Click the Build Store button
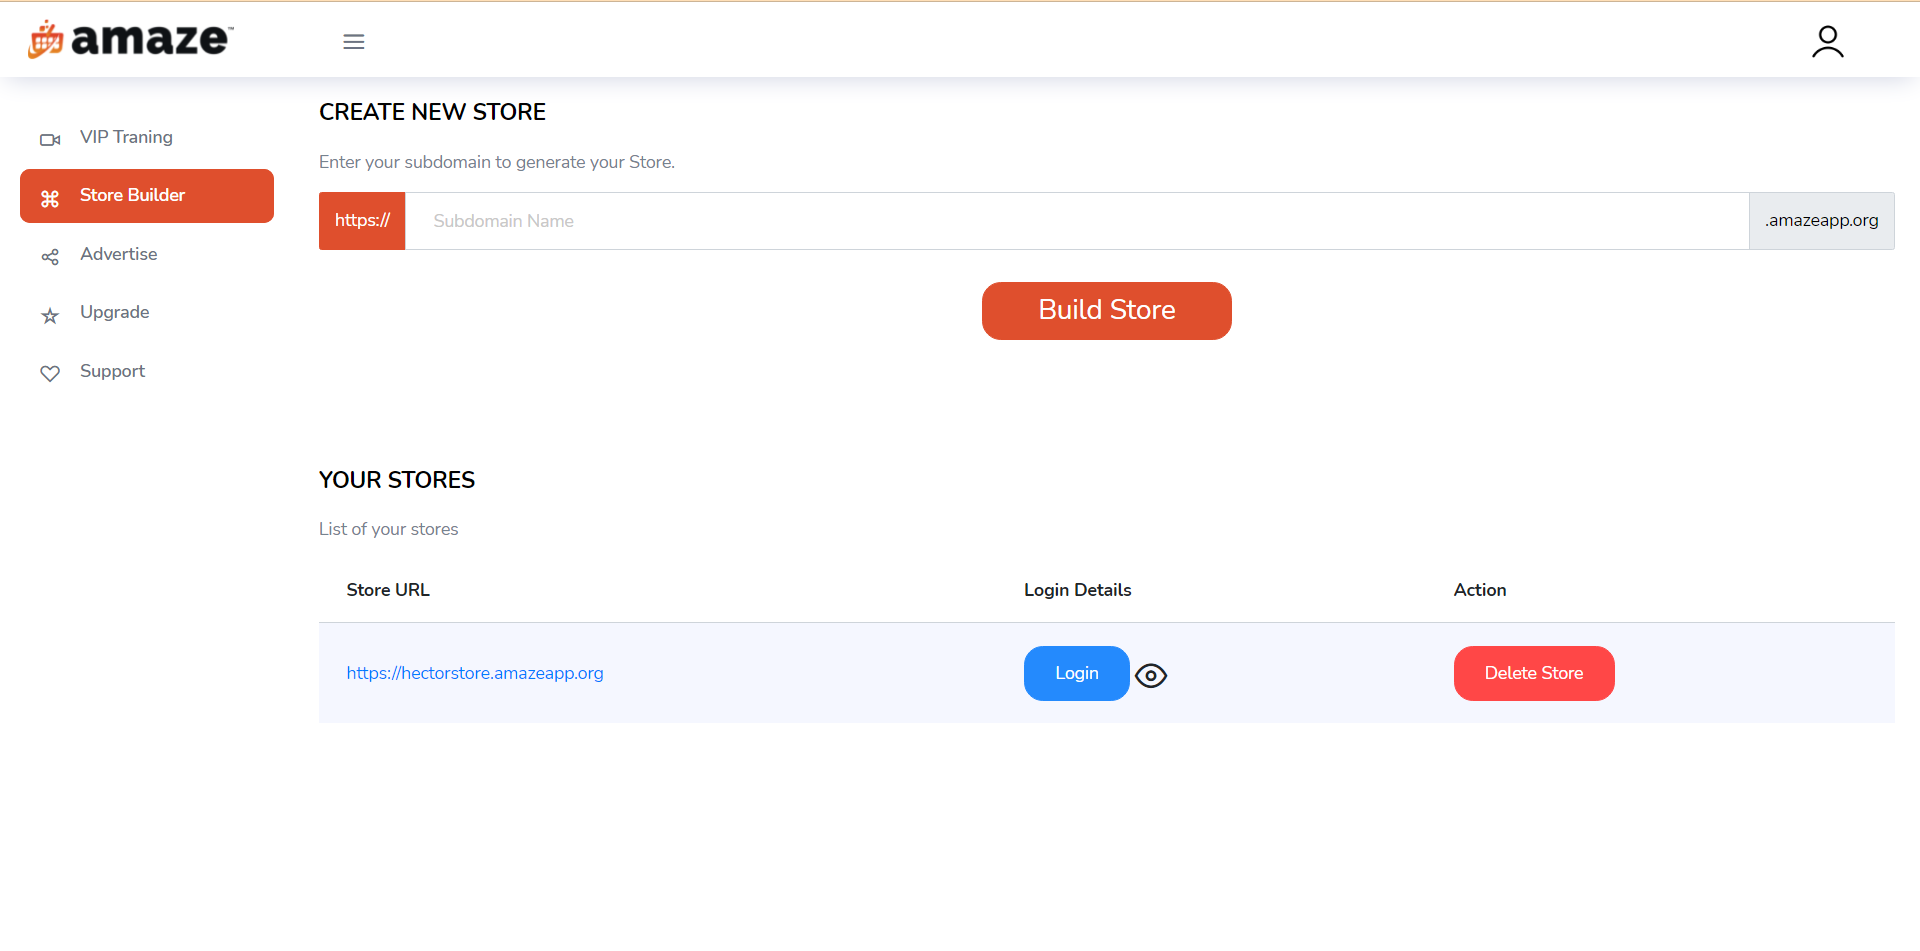This screenshot has height=951, width=1920. pos(1107,311)
